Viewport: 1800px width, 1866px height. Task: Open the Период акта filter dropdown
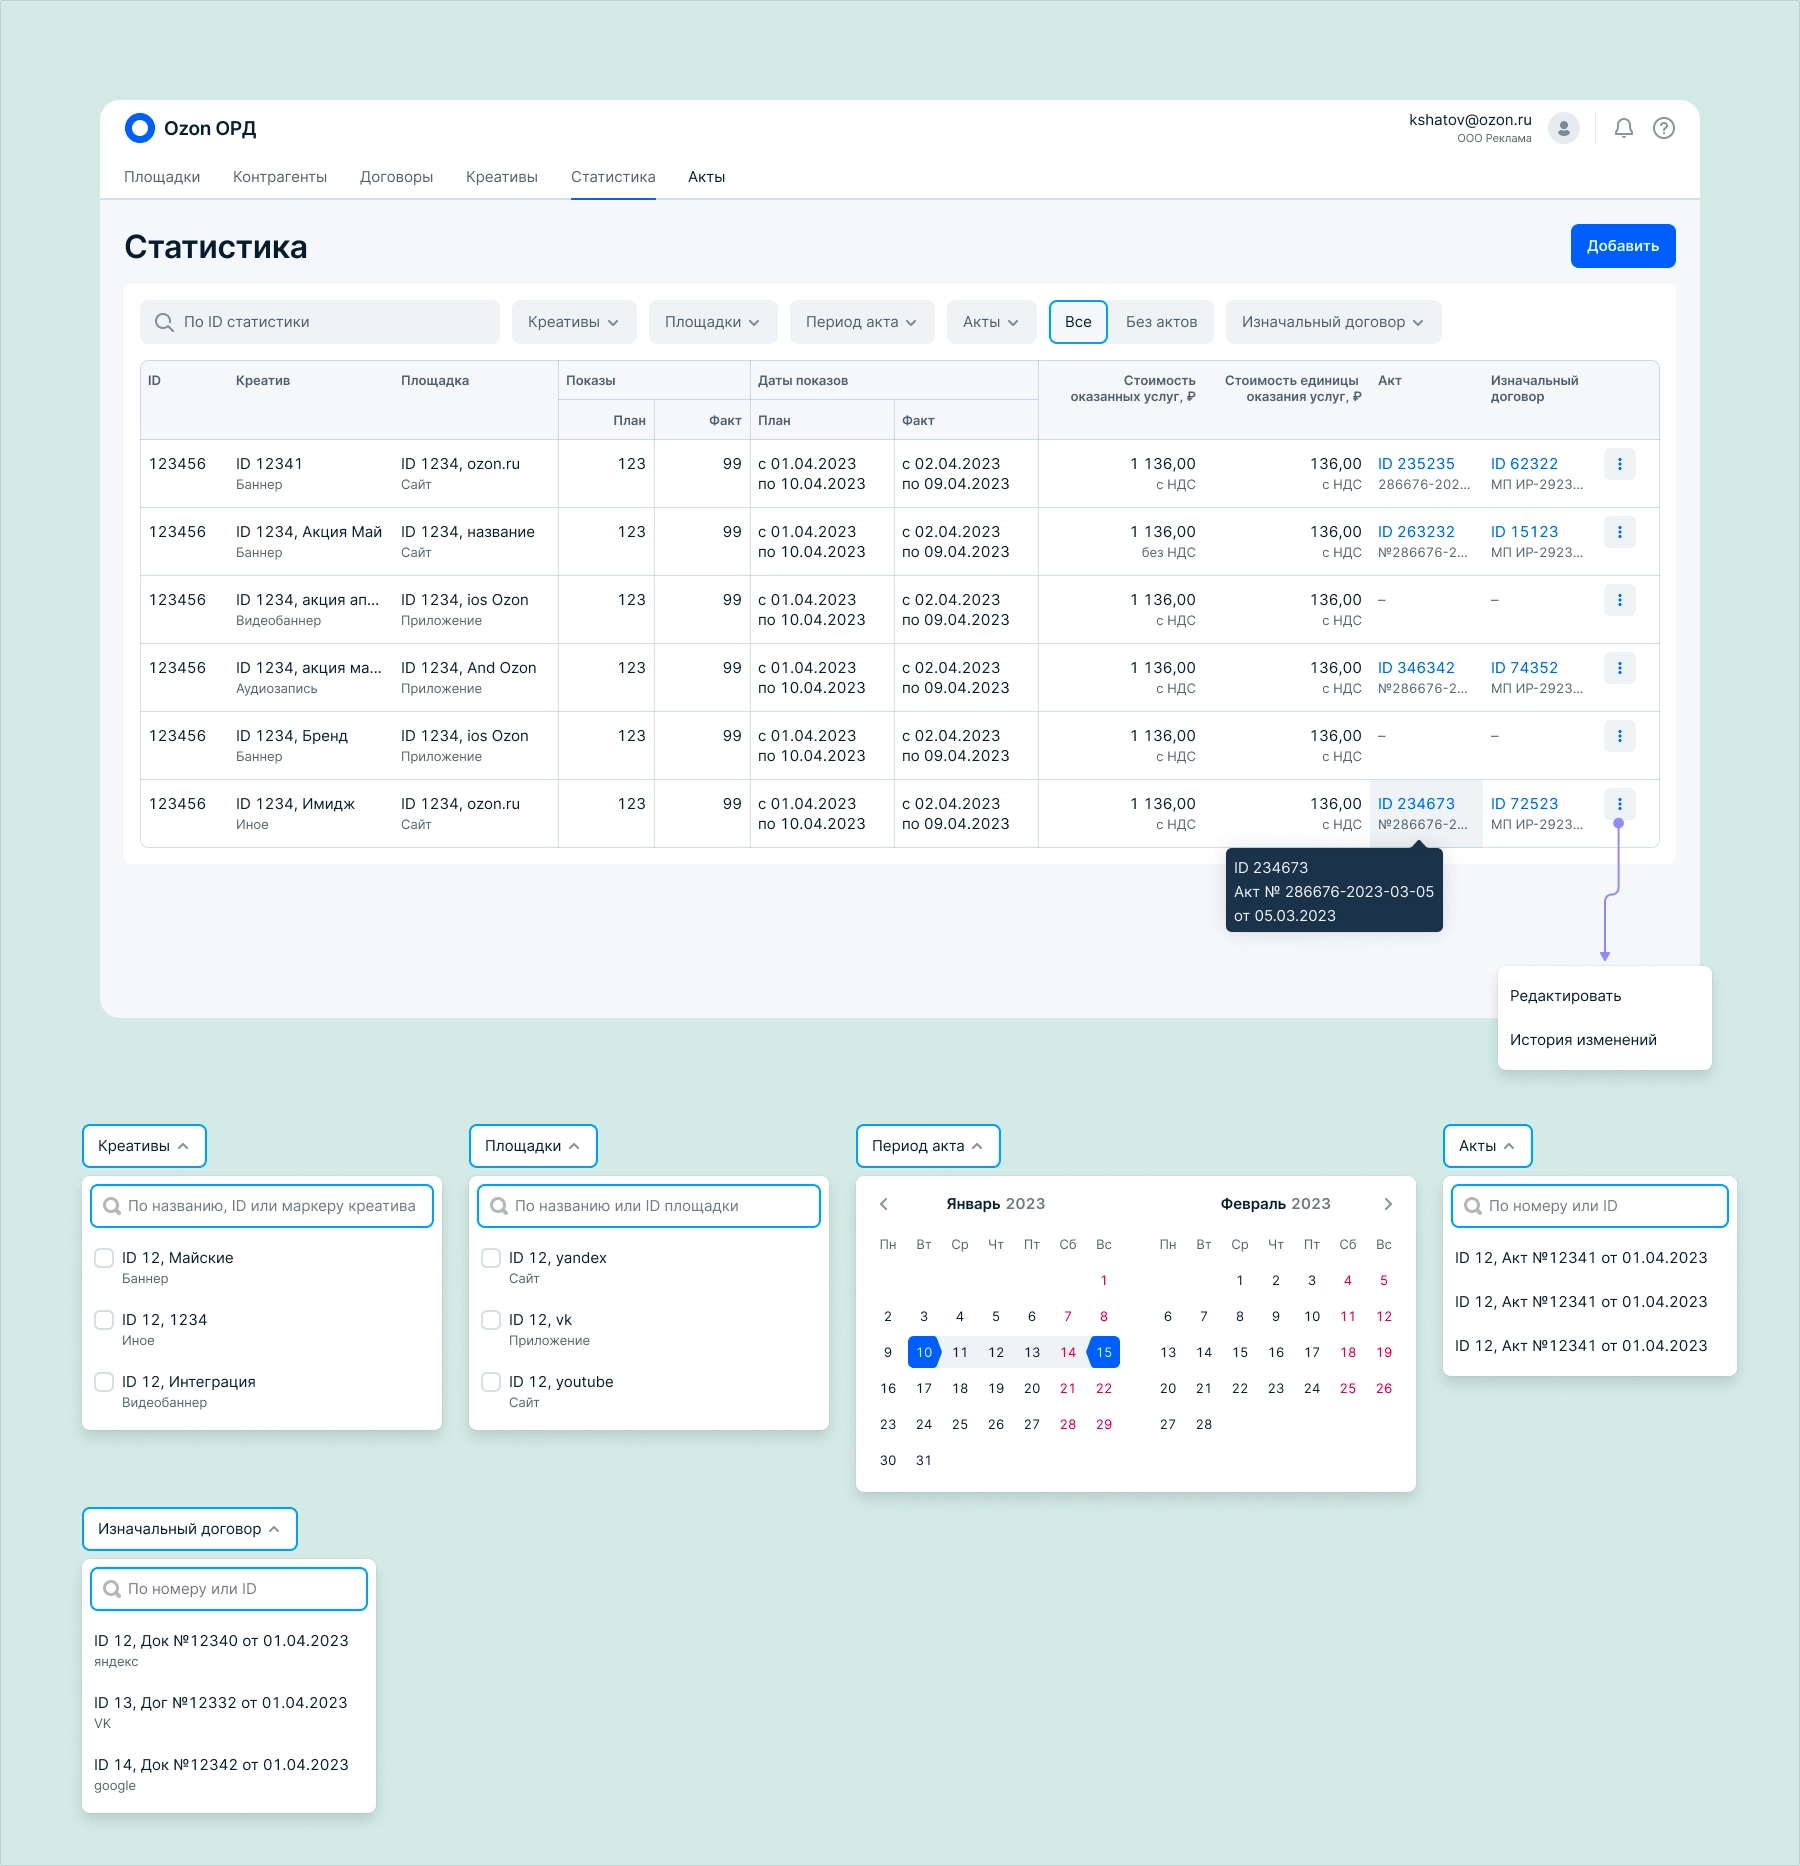(x=862, y=322)
